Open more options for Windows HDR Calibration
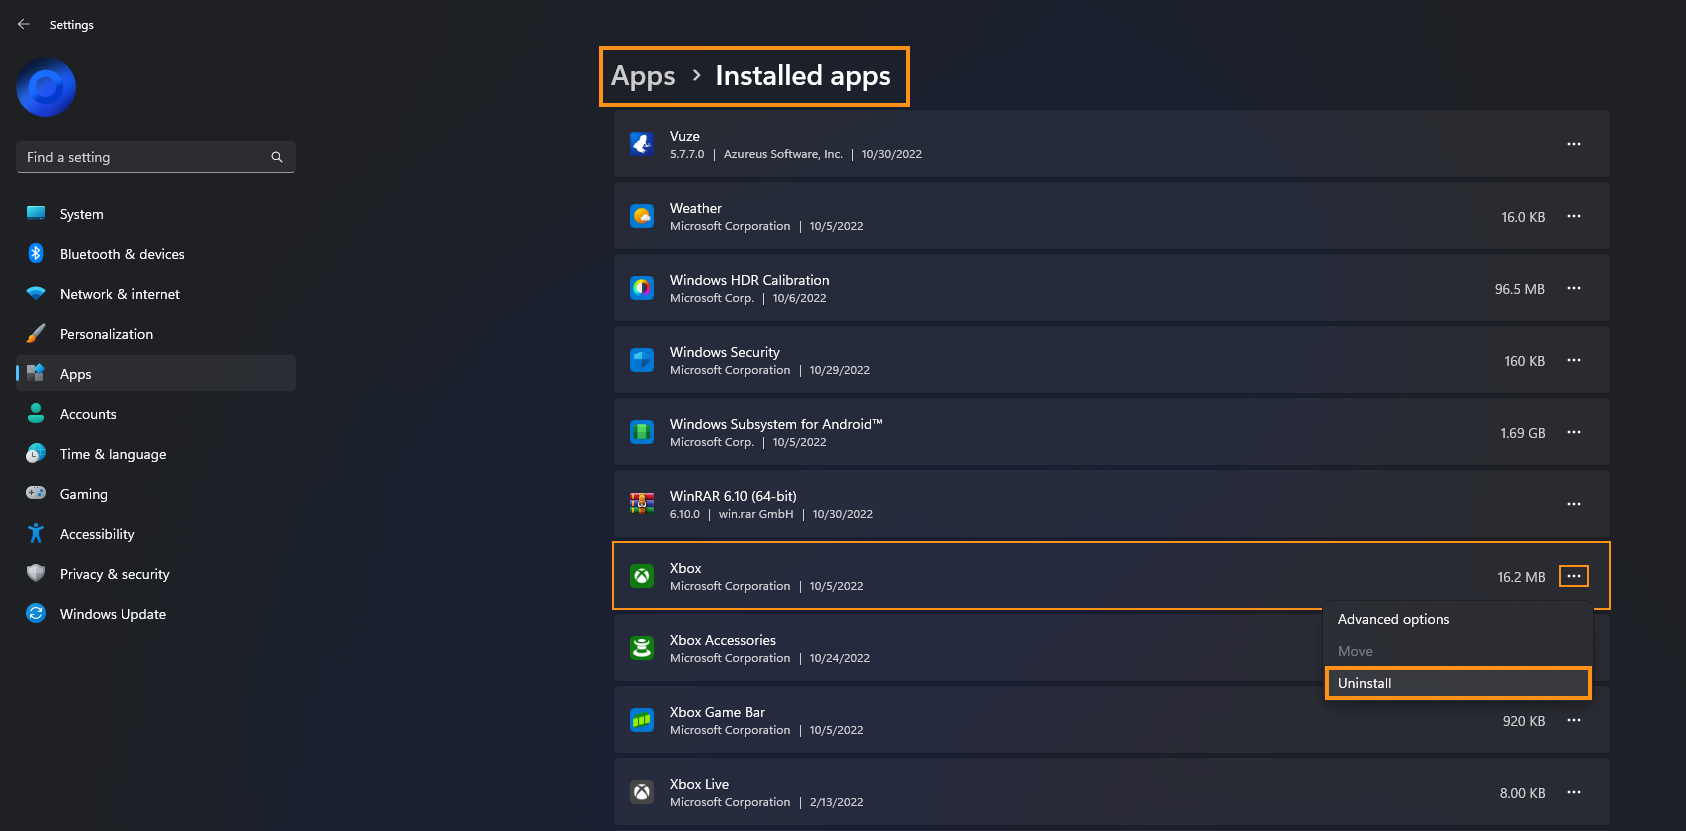 (x=1574, y=288)
